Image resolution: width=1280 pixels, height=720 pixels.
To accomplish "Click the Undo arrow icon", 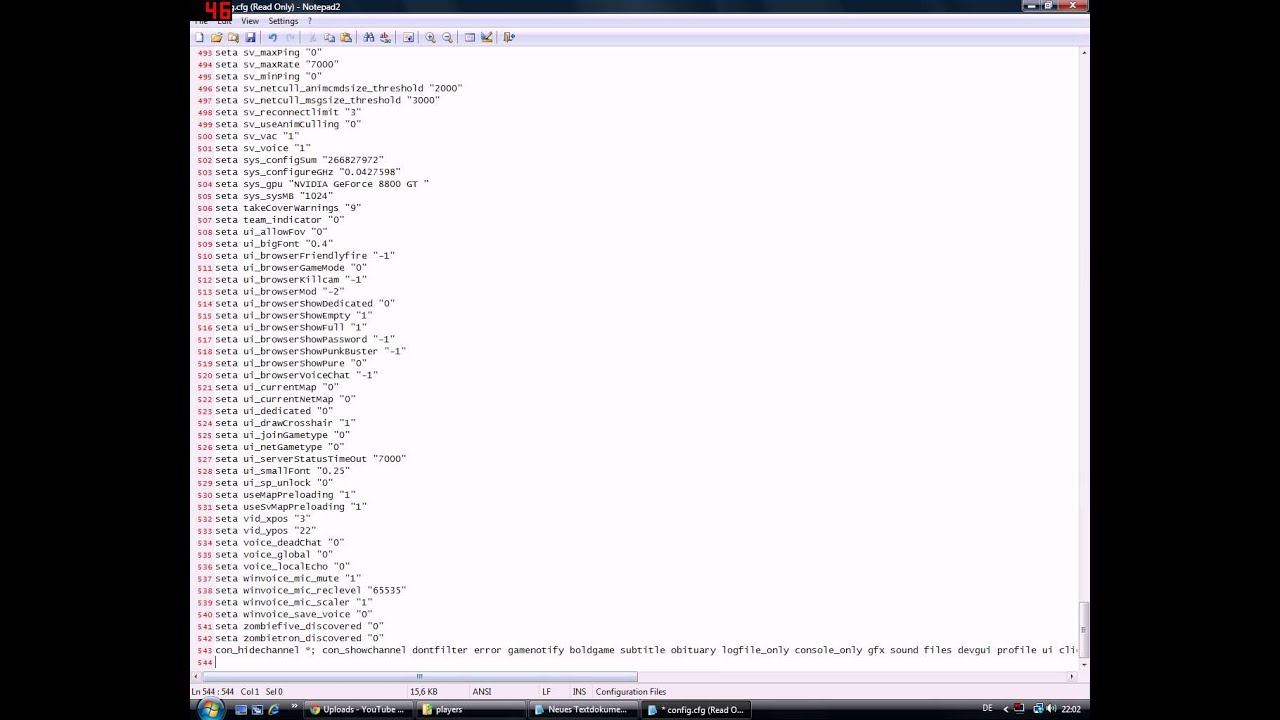I will pyautogui.click(x=272, y=37).
